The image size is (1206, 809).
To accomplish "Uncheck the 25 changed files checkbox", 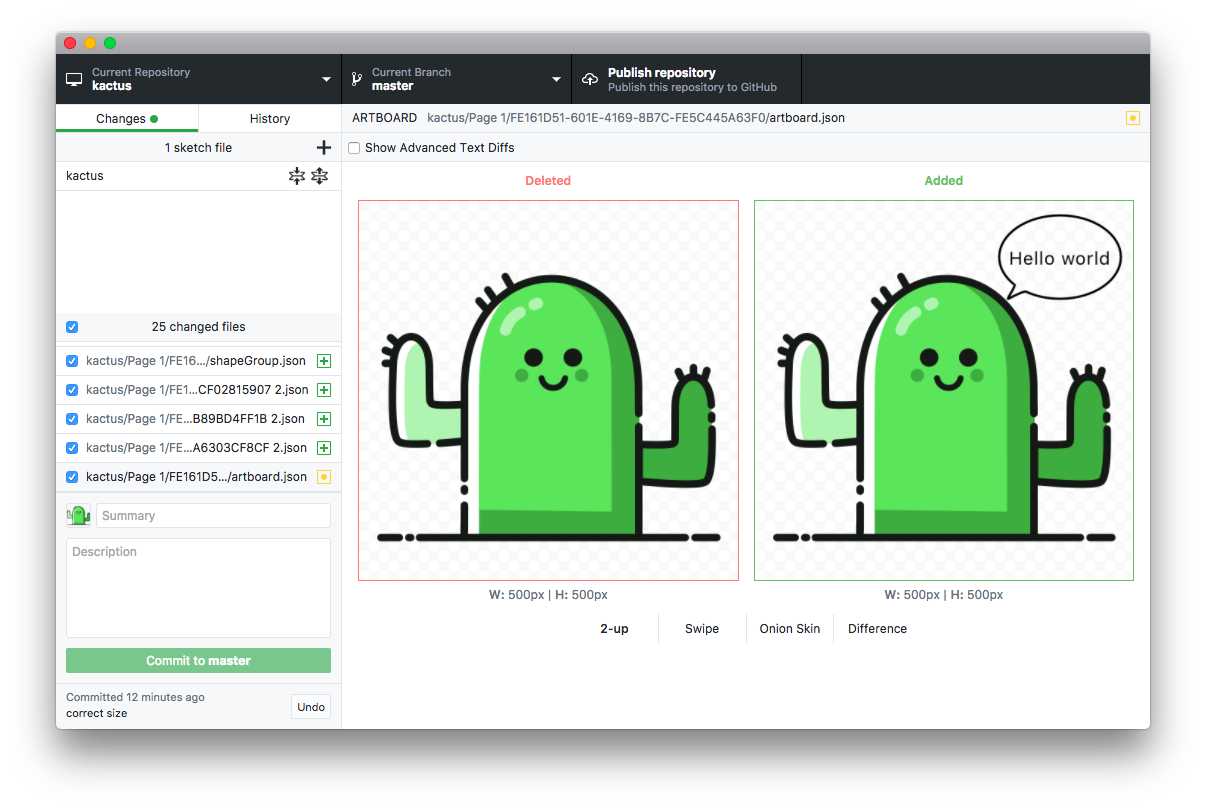I will 72,327.
